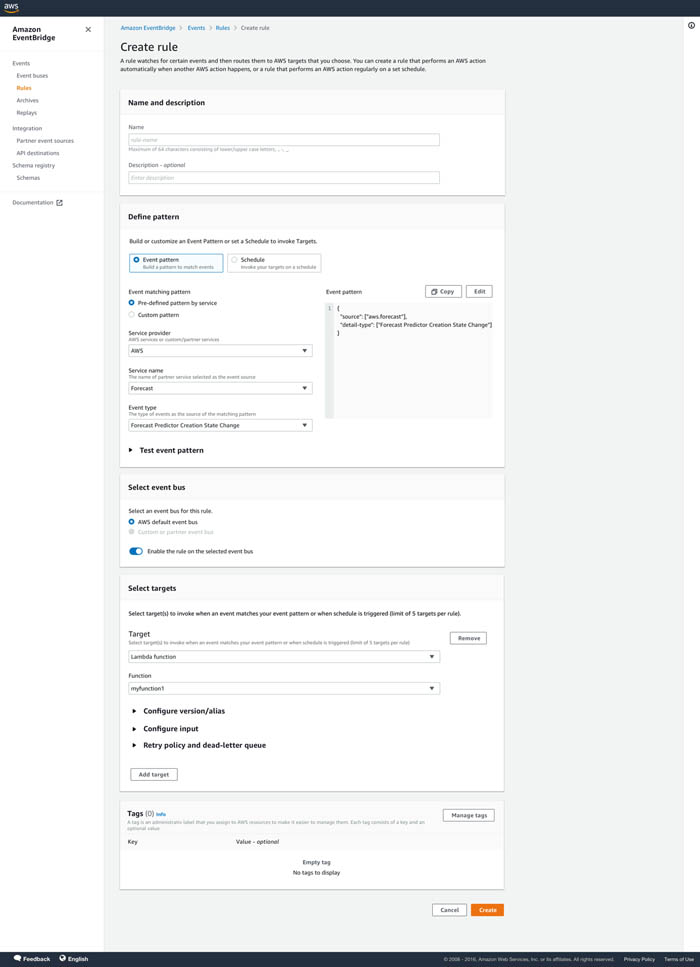Expand Retry policy and dead-letter queue
700x967 pixels.
coord(199,746)
